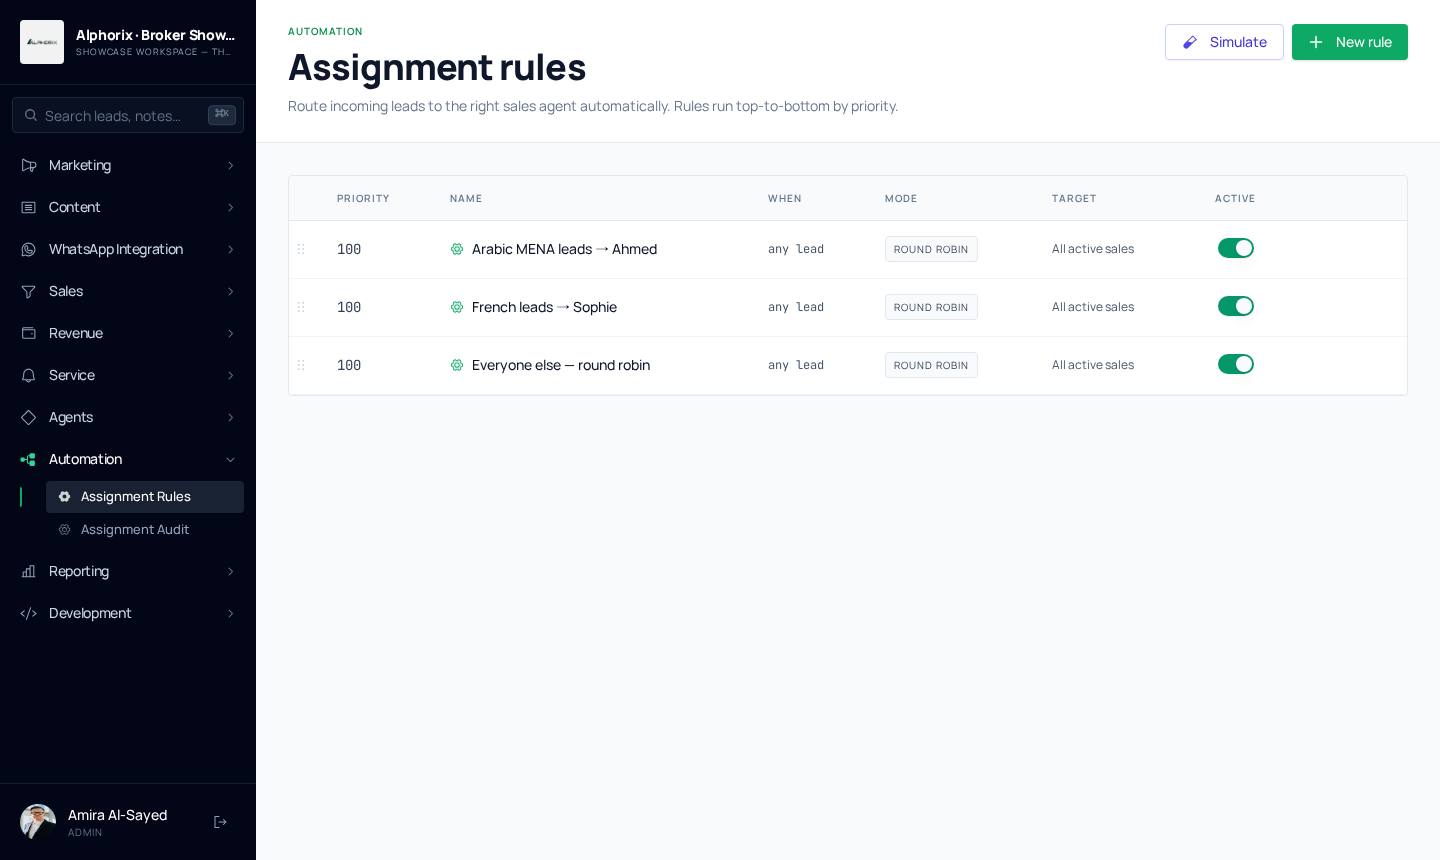The image size is (1440, 860).
Task: Click the Sales funnel icon
Action: 28,291
